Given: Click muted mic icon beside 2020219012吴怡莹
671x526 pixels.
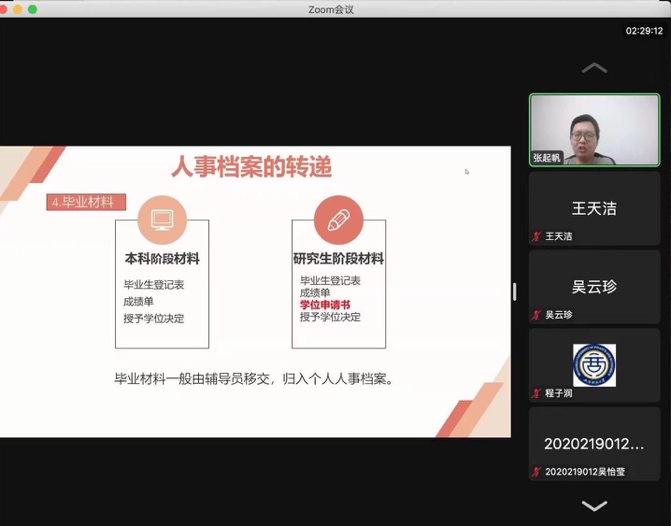Looking at the screenshot, I should tap(537, 471).
